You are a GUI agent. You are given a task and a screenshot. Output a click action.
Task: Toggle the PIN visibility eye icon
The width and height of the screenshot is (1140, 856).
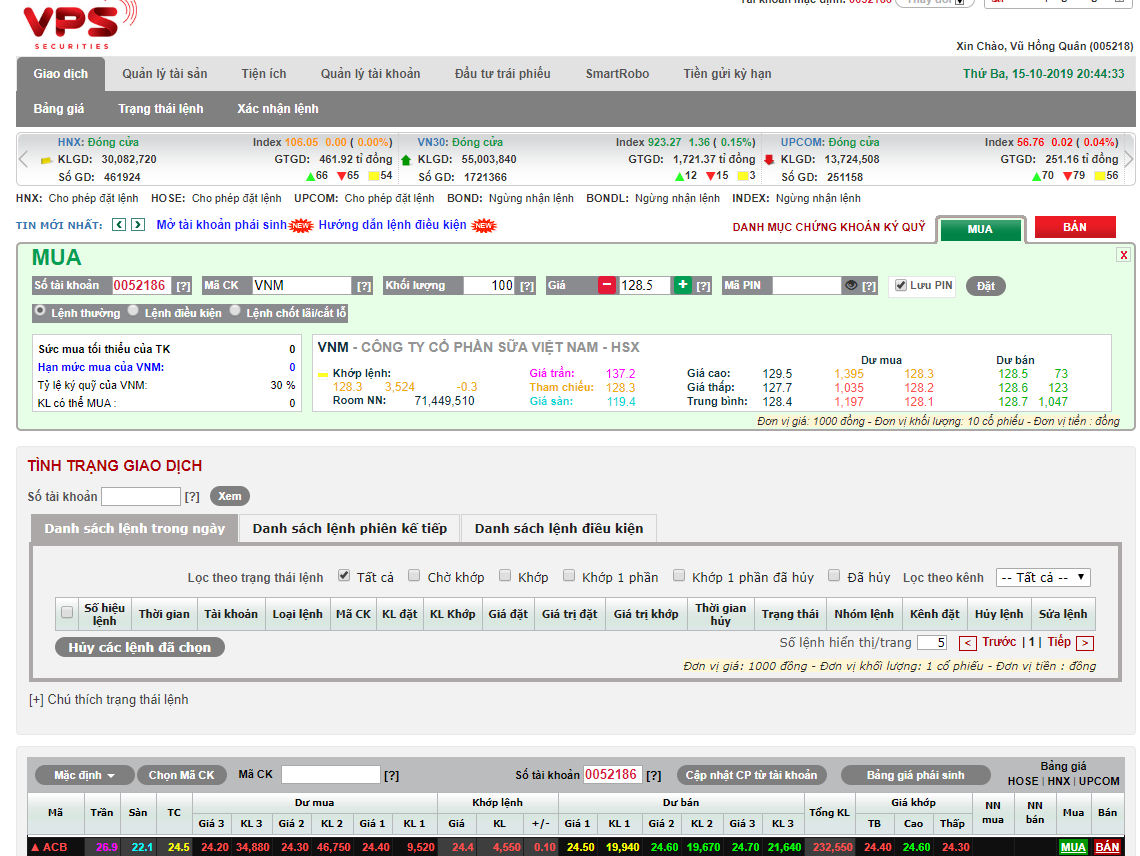[851, 285]
